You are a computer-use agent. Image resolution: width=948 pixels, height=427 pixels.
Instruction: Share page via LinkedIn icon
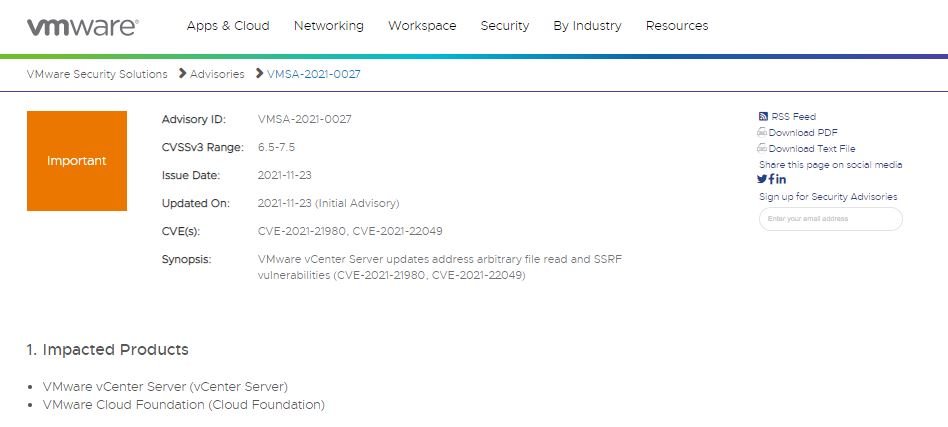(x=781, y=179)
